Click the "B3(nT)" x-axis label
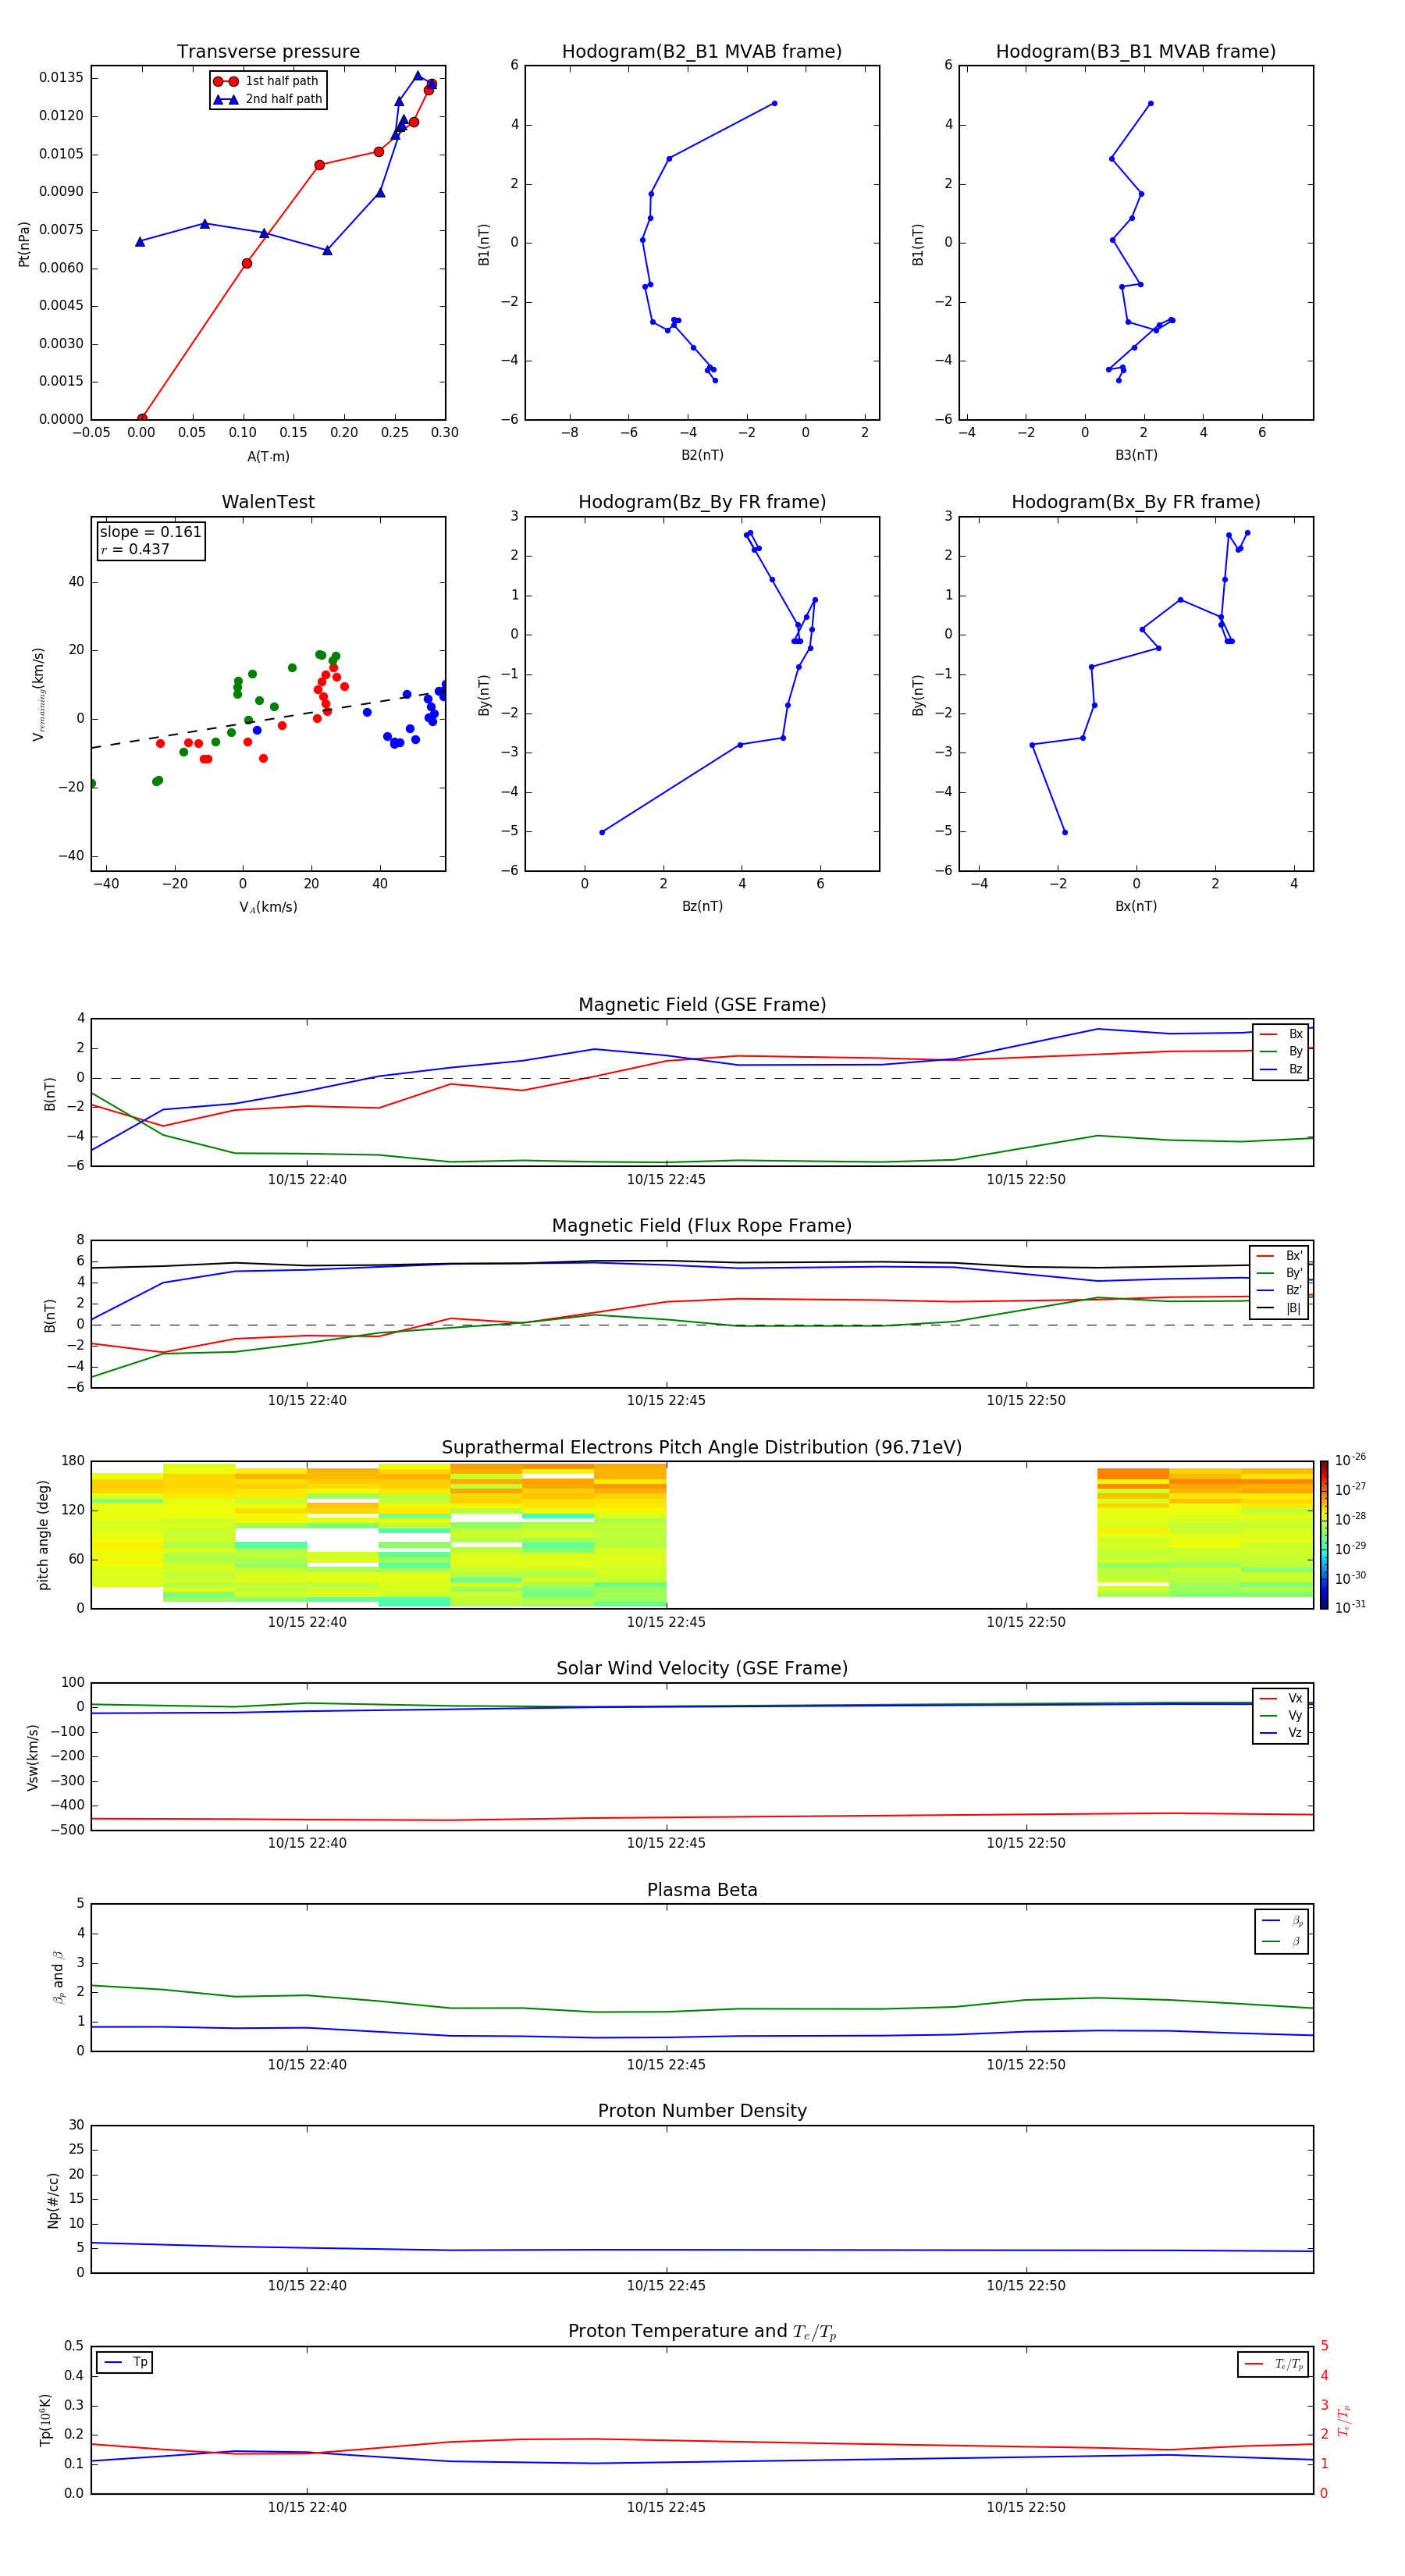Screen dimensions: 1405x2576 (x=1136, y=455)
